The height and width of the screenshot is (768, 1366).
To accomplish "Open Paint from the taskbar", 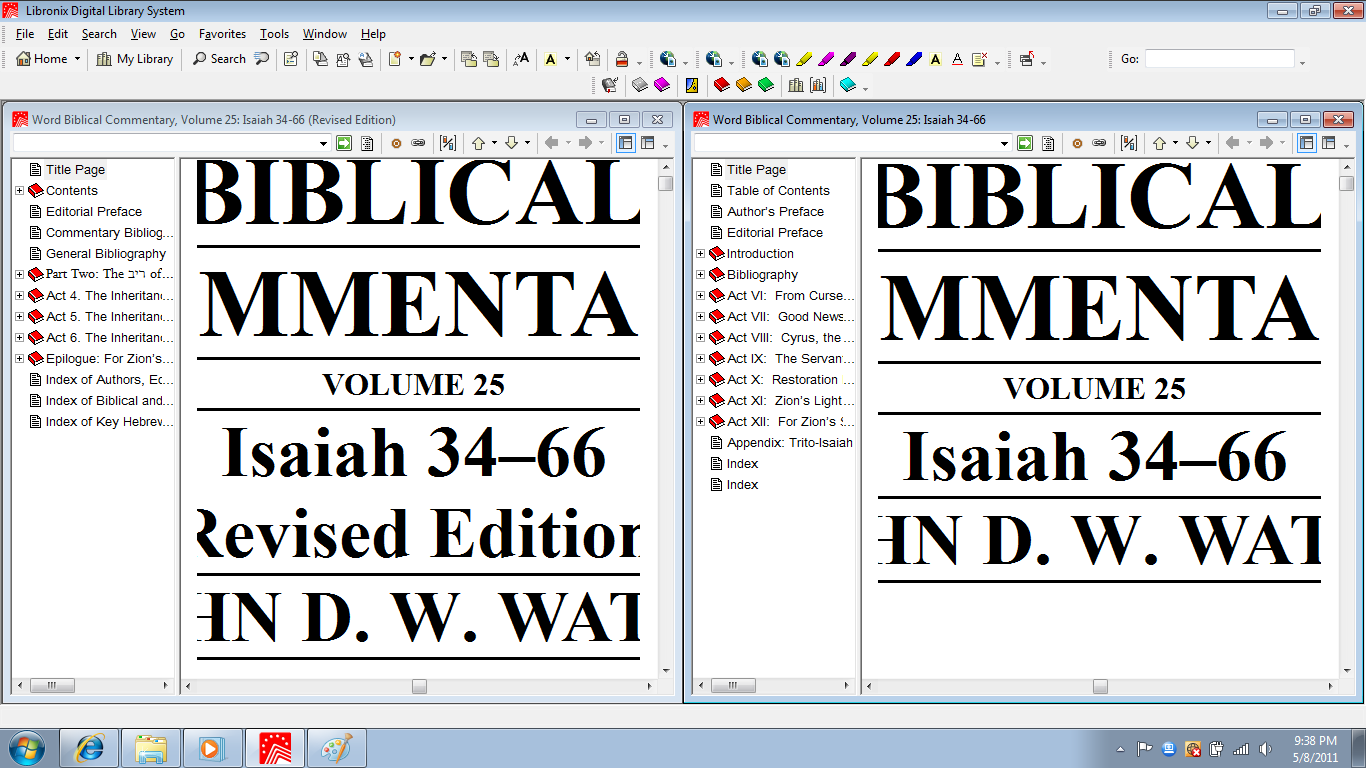I will [x=337, y=748].
